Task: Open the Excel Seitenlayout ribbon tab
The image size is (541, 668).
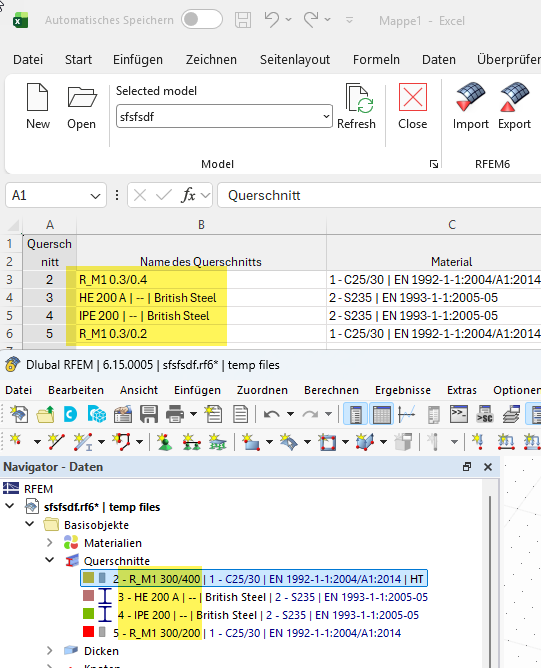Action: point(295,59)
